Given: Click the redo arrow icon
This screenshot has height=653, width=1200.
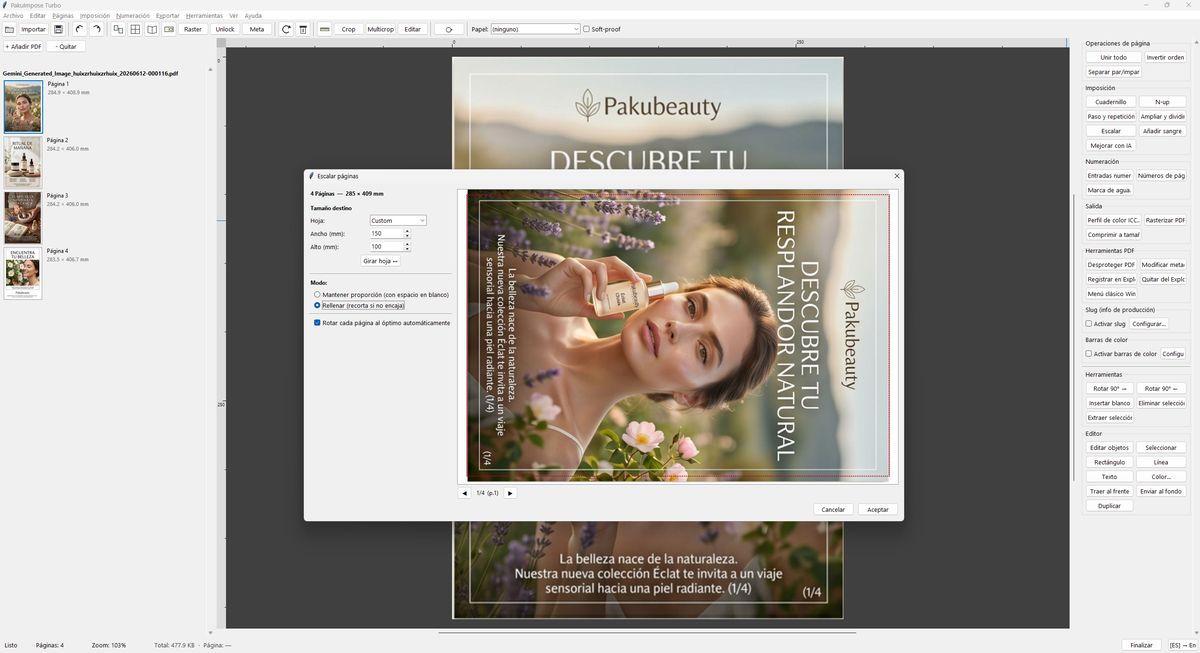Looking at the screenshot, I should point(96,29).
